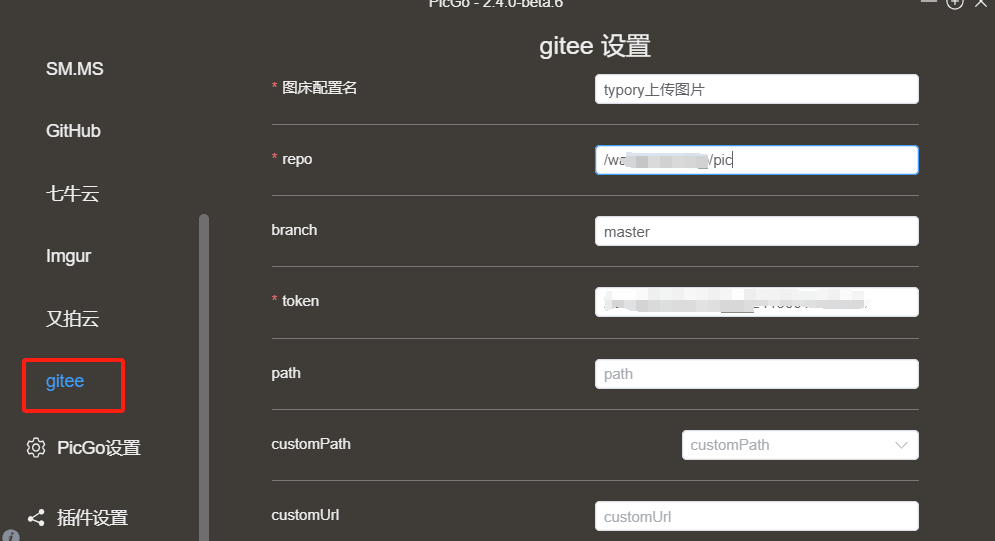Screen dimensions: 995x541
Task: Click the circled plus icon in title bar
Action: pos(955,3)
